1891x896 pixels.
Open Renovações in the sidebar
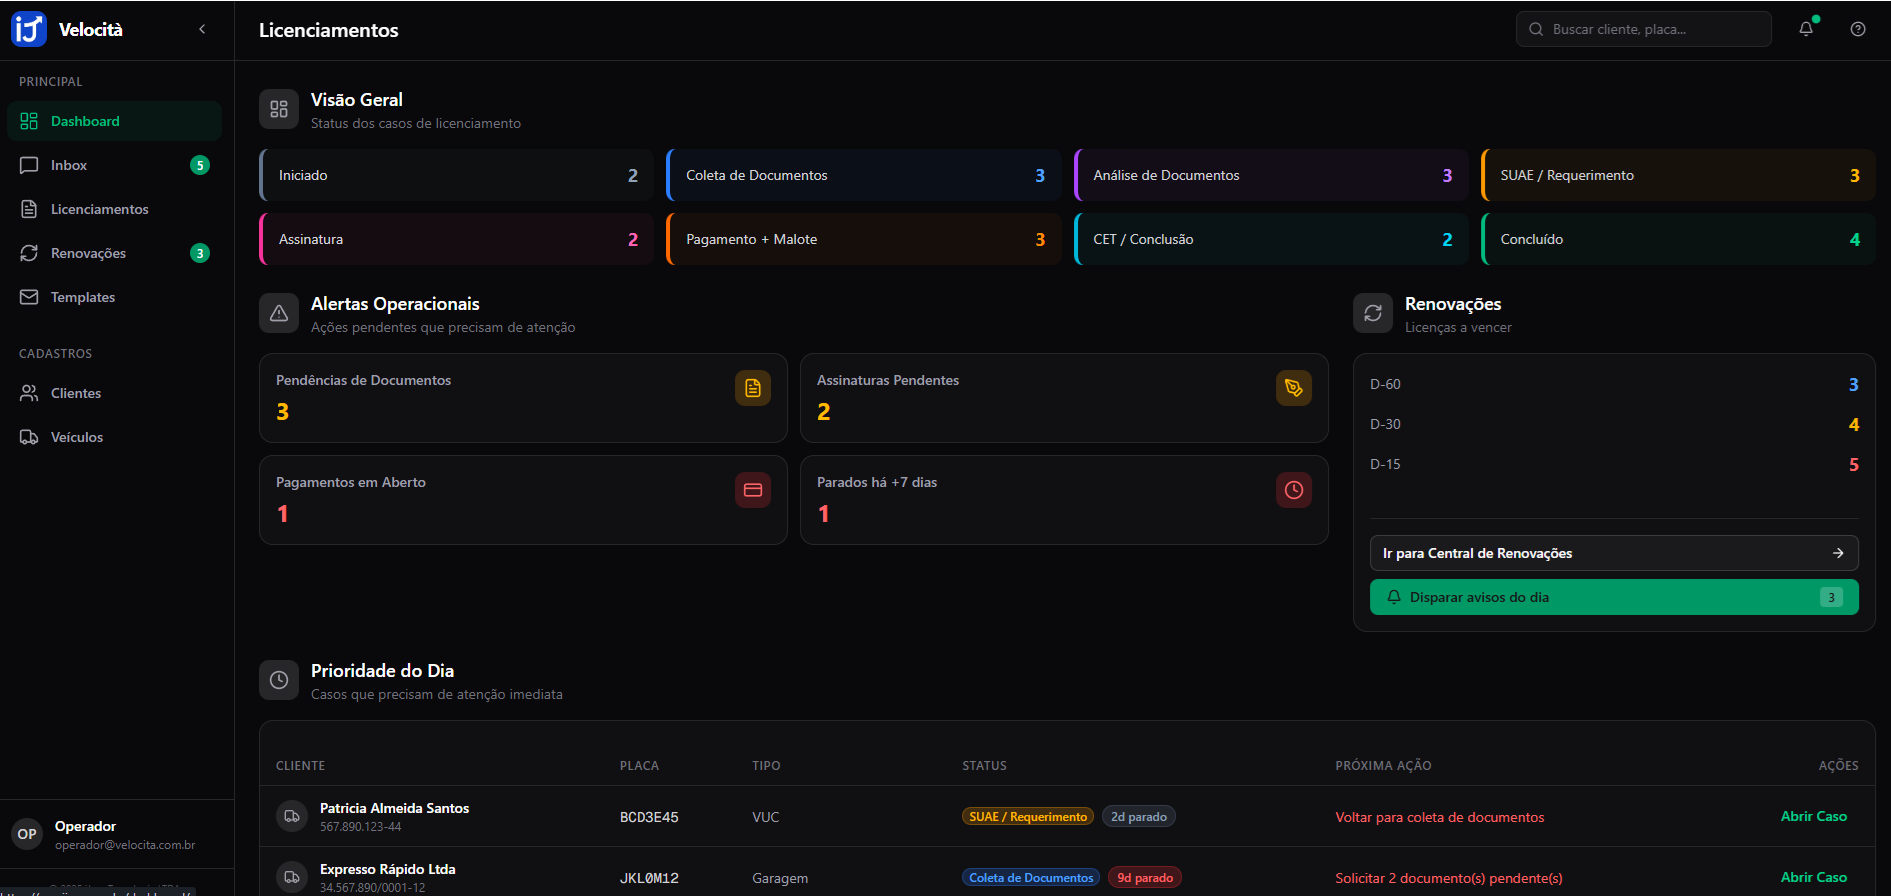click(x=88, y=253)
